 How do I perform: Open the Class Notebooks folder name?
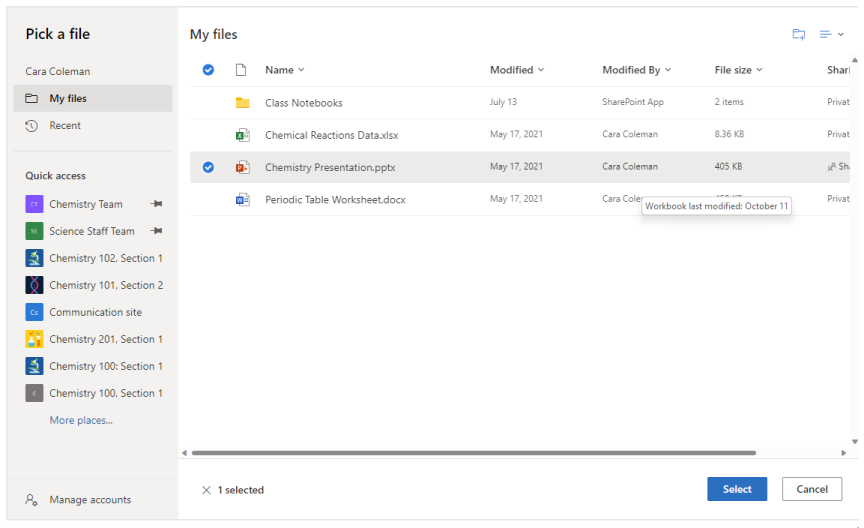click(304, 103)
